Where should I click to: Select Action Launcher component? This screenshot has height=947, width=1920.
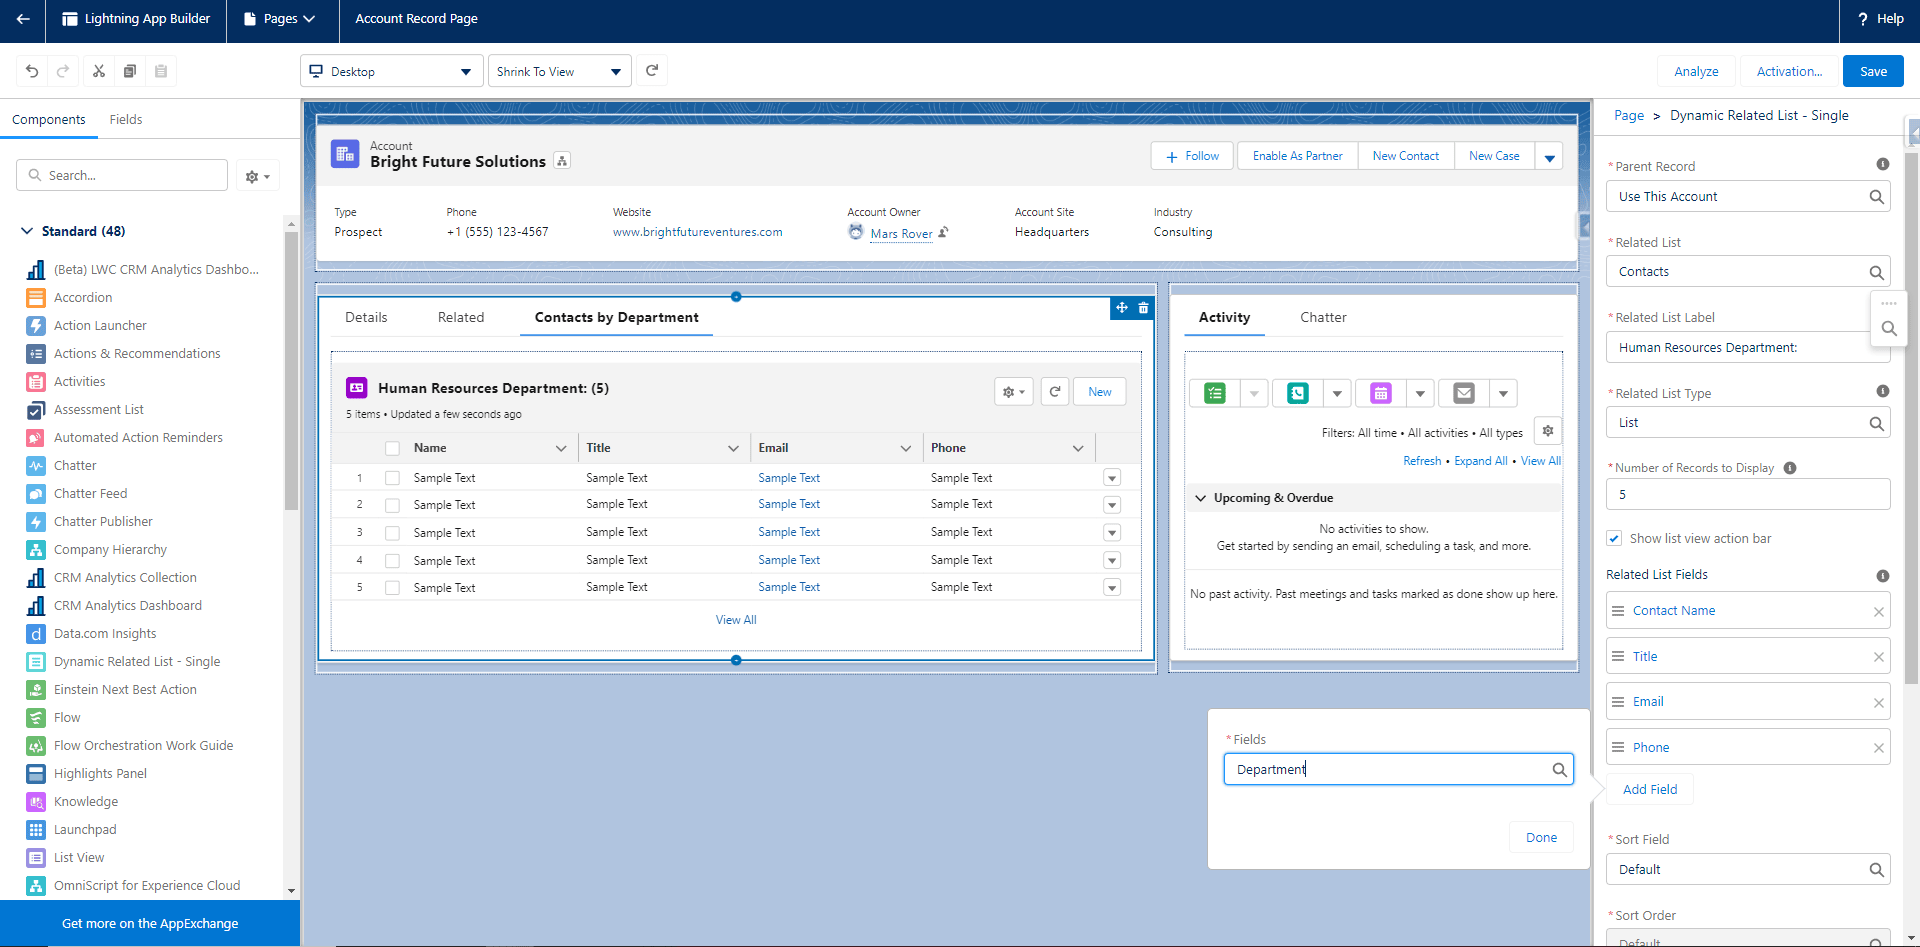click(100, 326)
